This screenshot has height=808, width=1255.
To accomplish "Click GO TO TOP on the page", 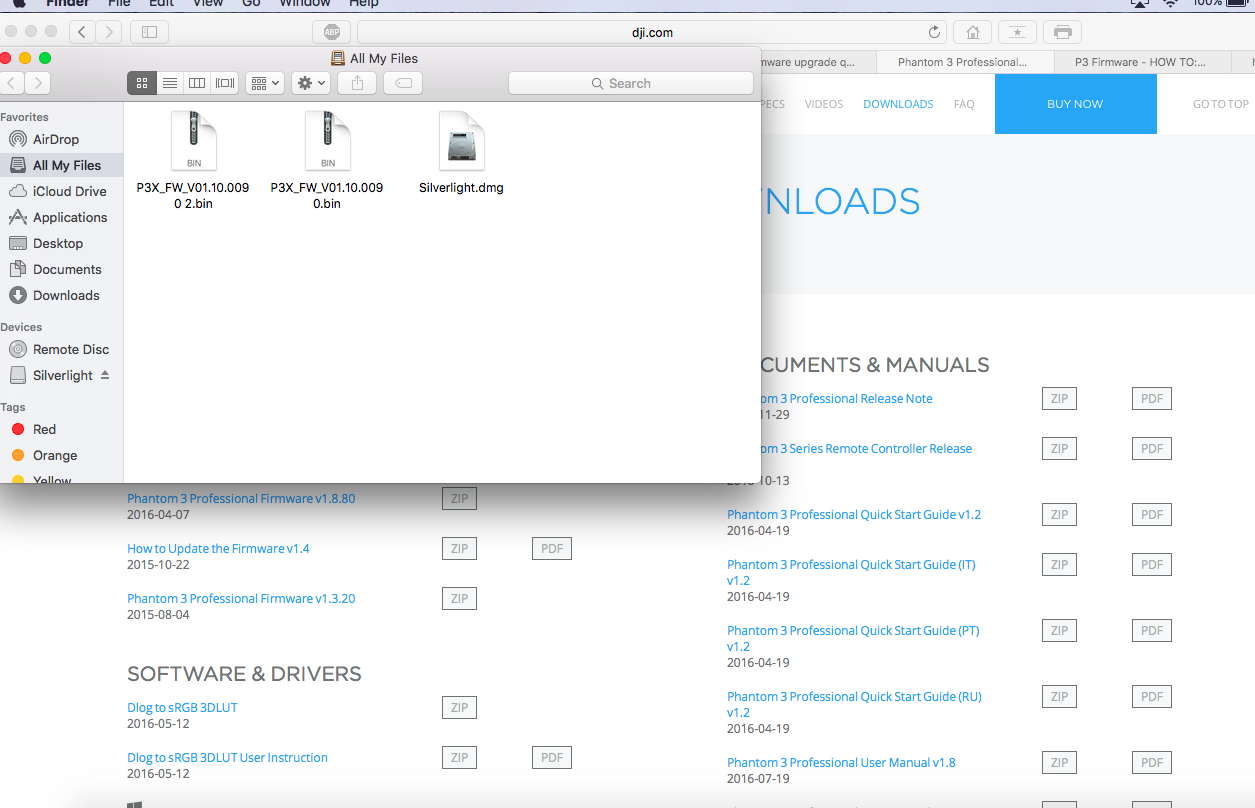I will (1221, 104).
